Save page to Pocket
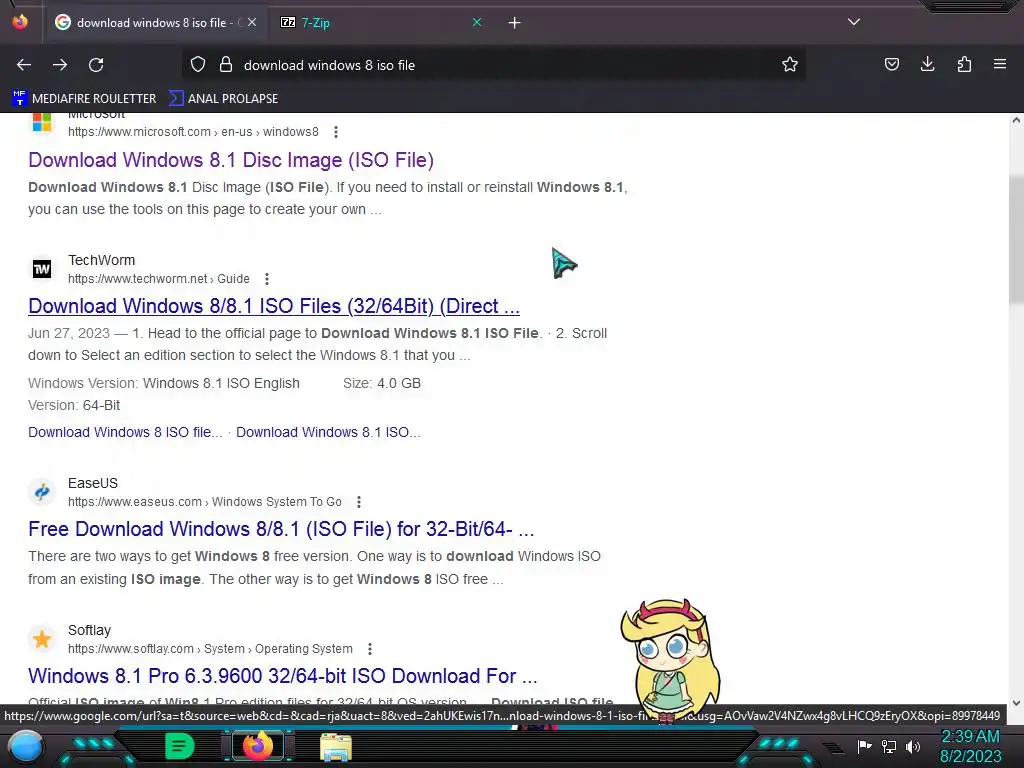The height and width of the screenshot is (768, 1024). [x=891, y=65]
